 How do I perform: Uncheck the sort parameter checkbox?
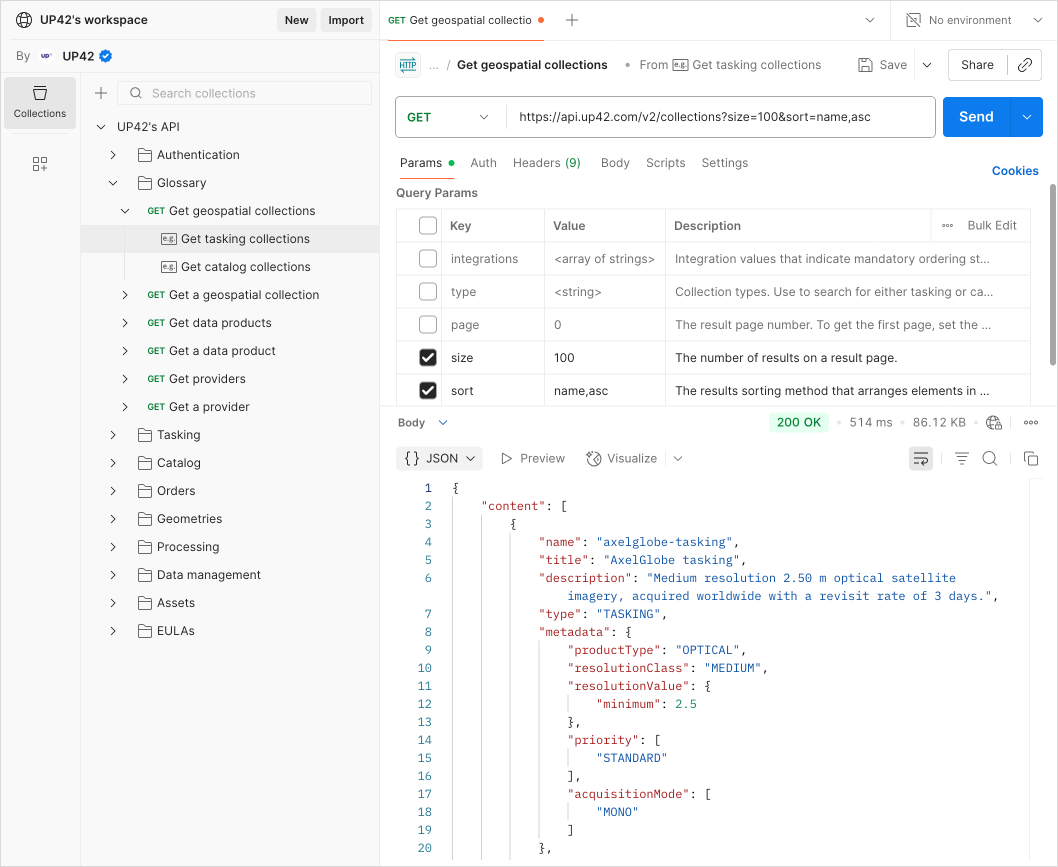click(x=428, y=391)
